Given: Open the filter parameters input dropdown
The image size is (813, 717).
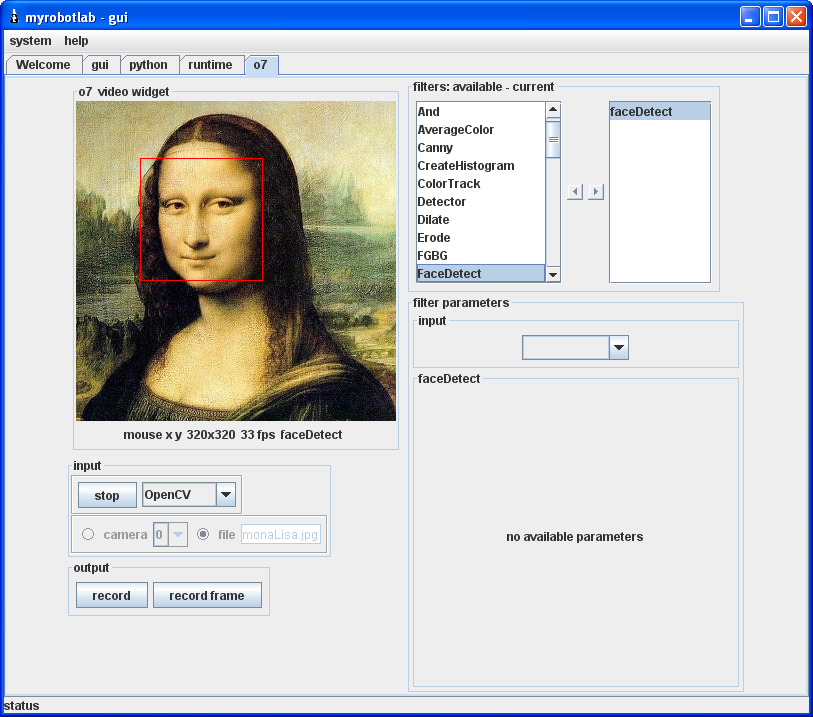Looking at the screenshot, I should click(619, 347).
